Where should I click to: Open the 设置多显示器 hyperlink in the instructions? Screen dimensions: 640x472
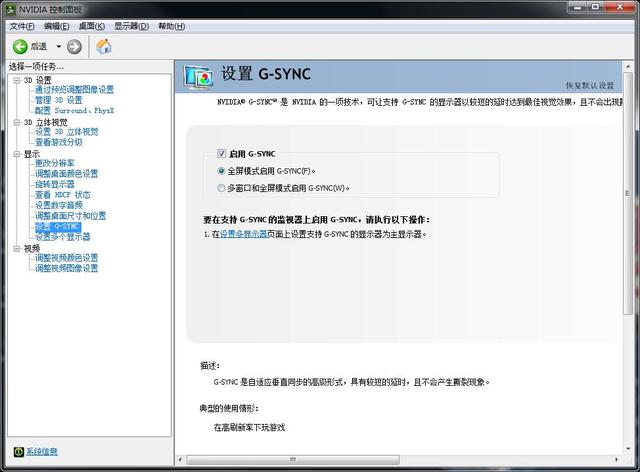pos(243,234)
